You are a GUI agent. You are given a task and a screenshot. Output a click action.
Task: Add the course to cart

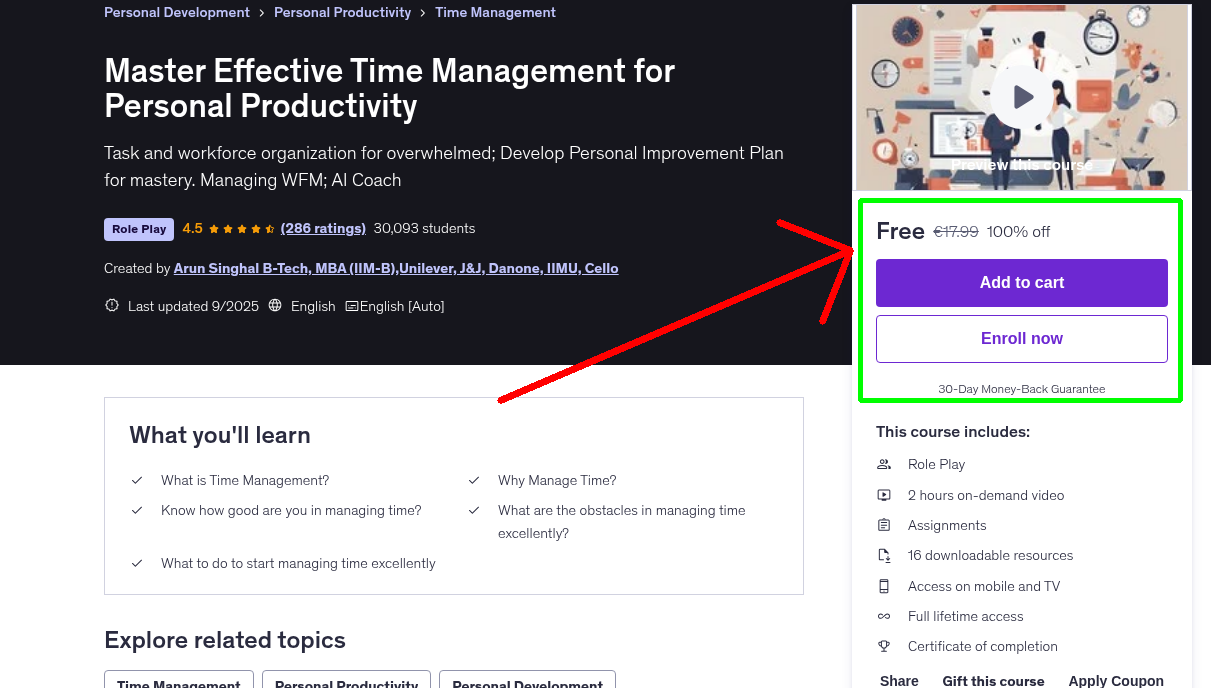click(1021, 282)
